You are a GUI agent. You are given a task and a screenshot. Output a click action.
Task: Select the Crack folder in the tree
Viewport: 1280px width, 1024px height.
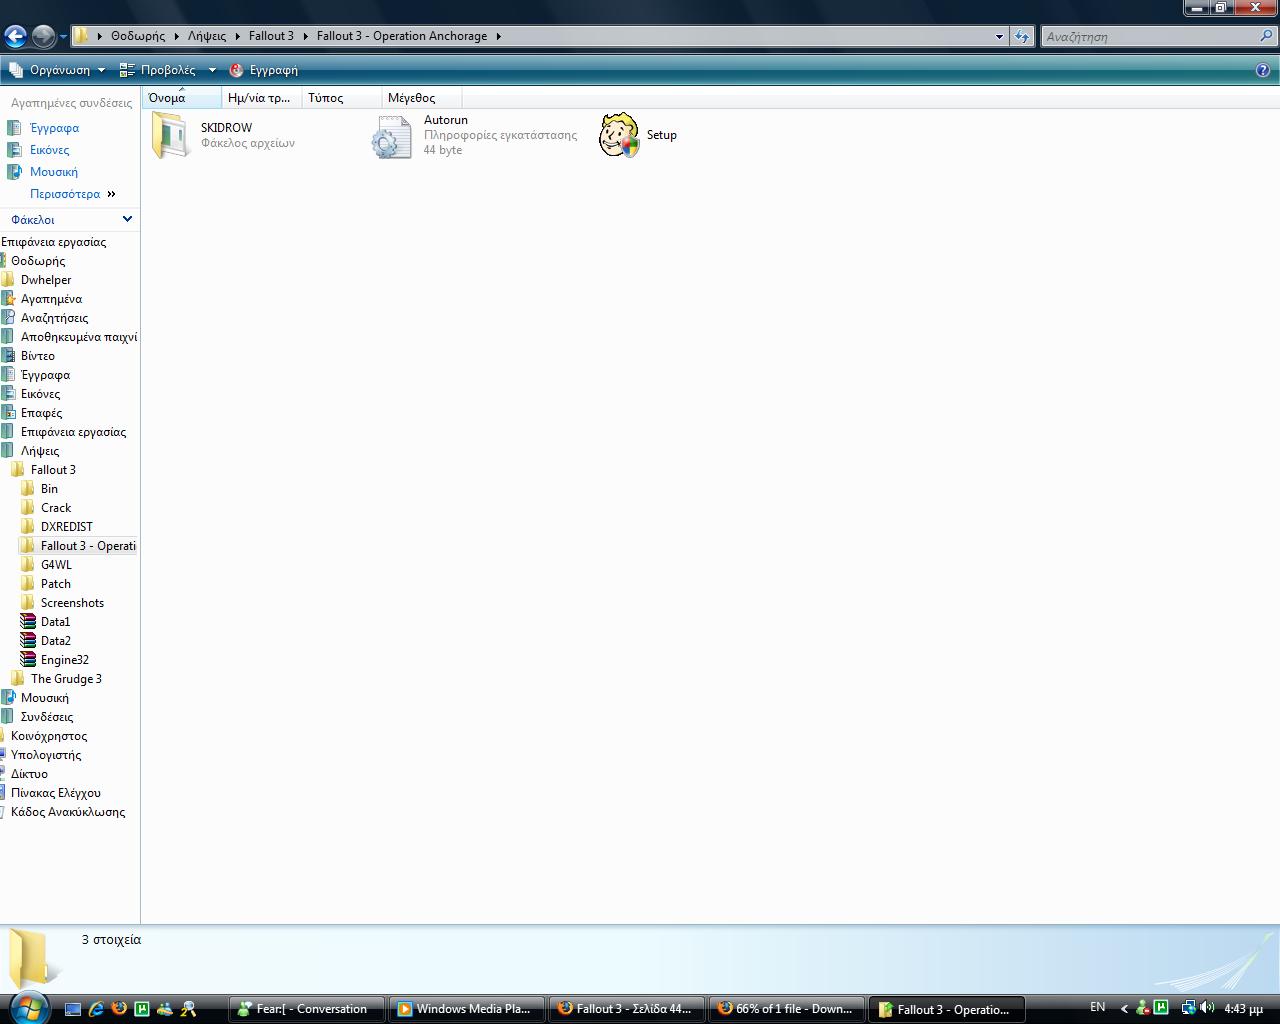coord(56,508)
